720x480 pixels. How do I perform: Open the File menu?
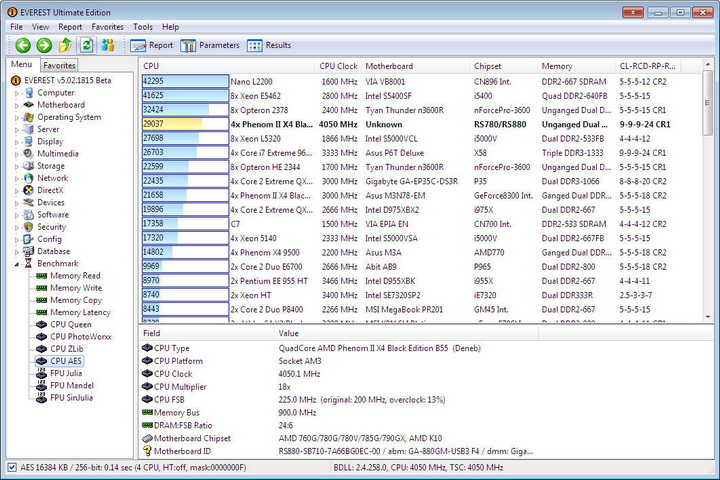(16, 27)
